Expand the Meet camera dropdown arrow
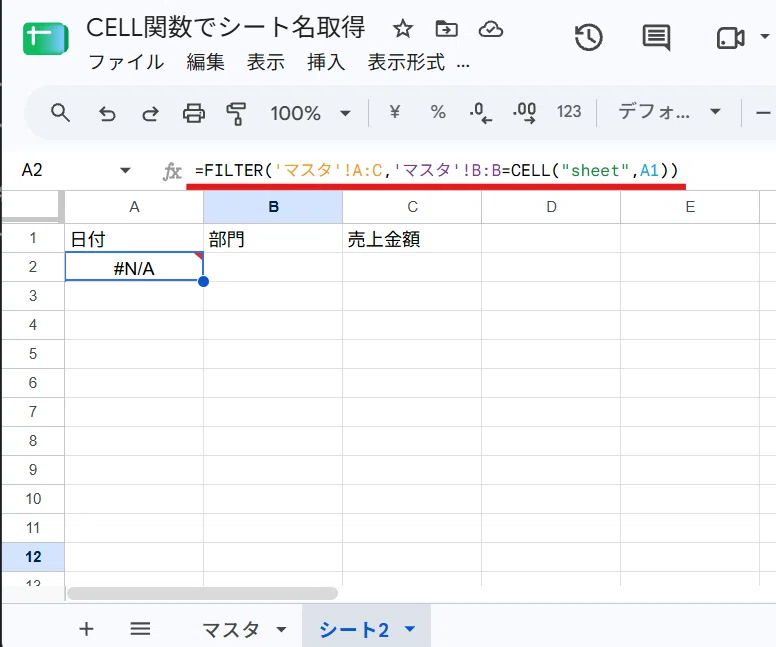776x647 pixels. (x=765, y=37)
